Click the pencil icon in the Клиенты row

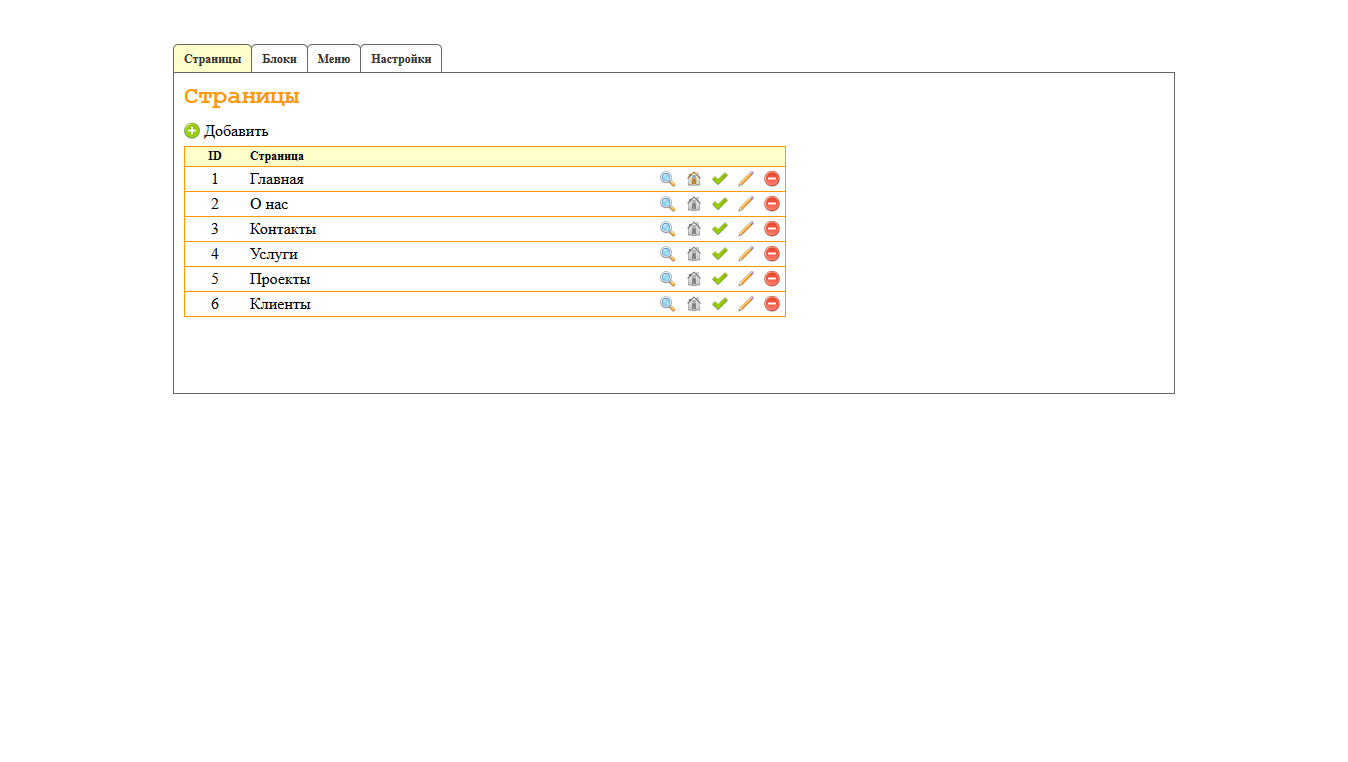point(745,304)
